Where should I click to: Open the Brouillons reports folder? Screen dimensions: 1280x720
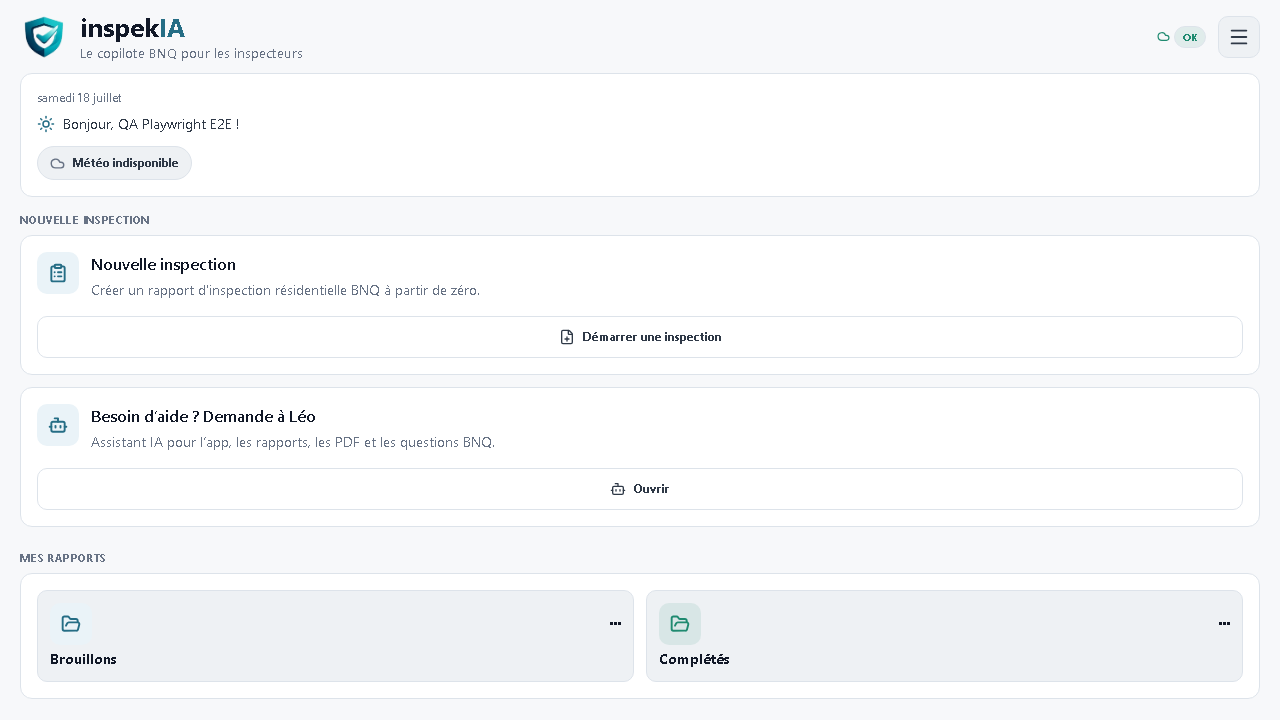pyautogui.click(x=335, y=636)
